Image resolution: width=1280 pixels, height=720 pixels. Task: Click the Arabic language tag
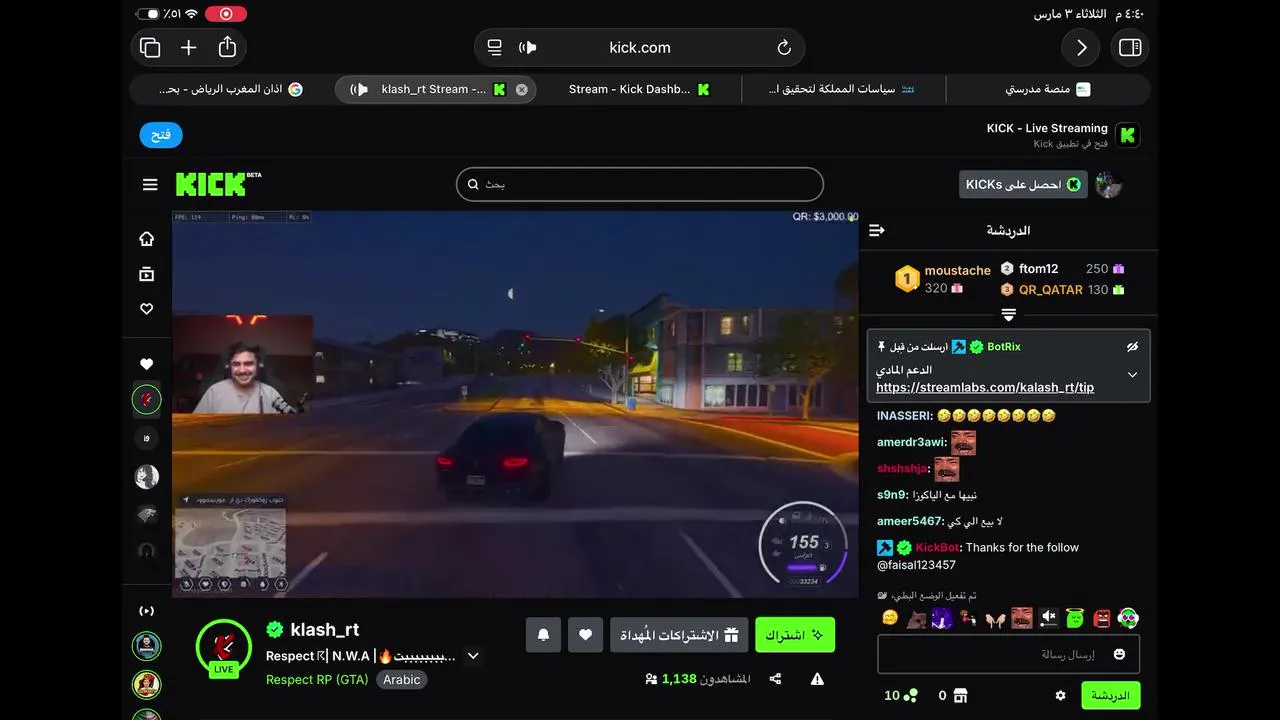tap(402, 679)
